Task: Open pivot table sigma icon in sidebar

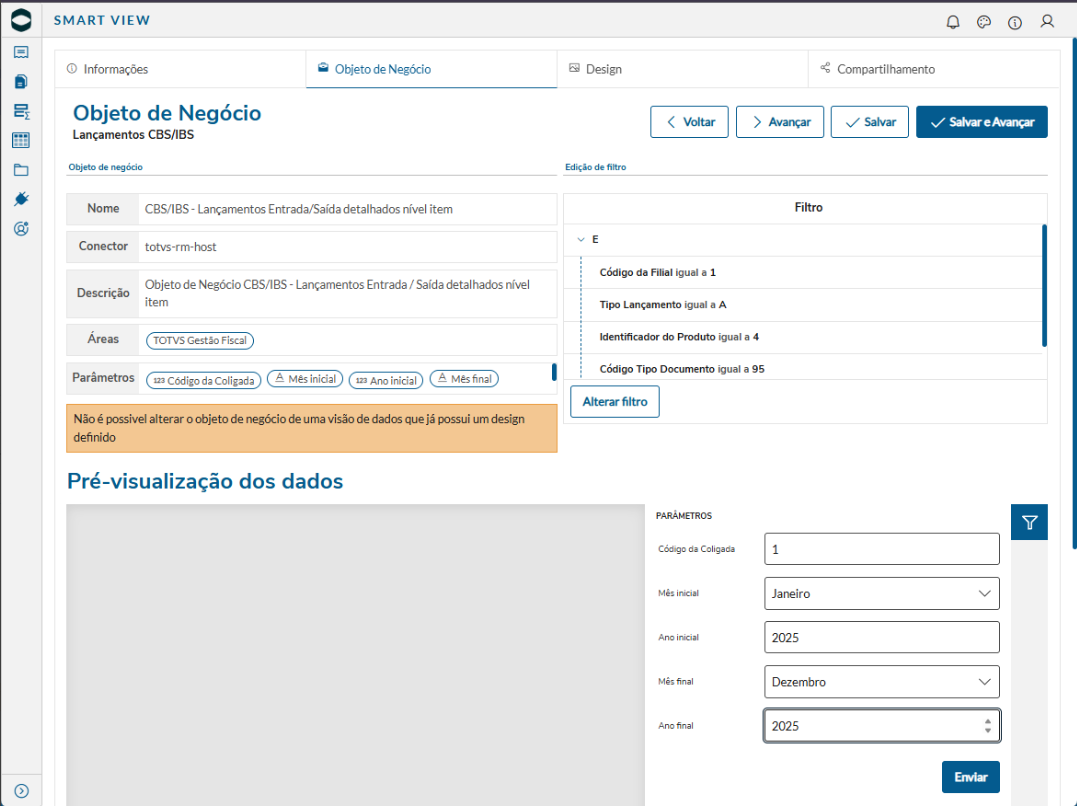Action: [x=21, y=111]
